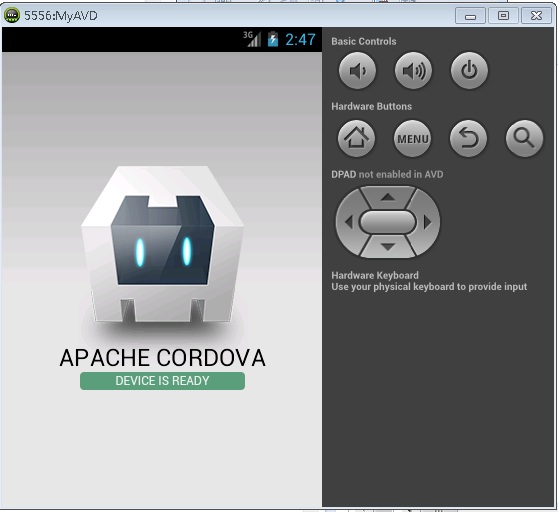Image resolution: width=558 pixels, height=512 pixels.
Task: Click the 2:47 clock in status bar
Action: pos(300,39)
